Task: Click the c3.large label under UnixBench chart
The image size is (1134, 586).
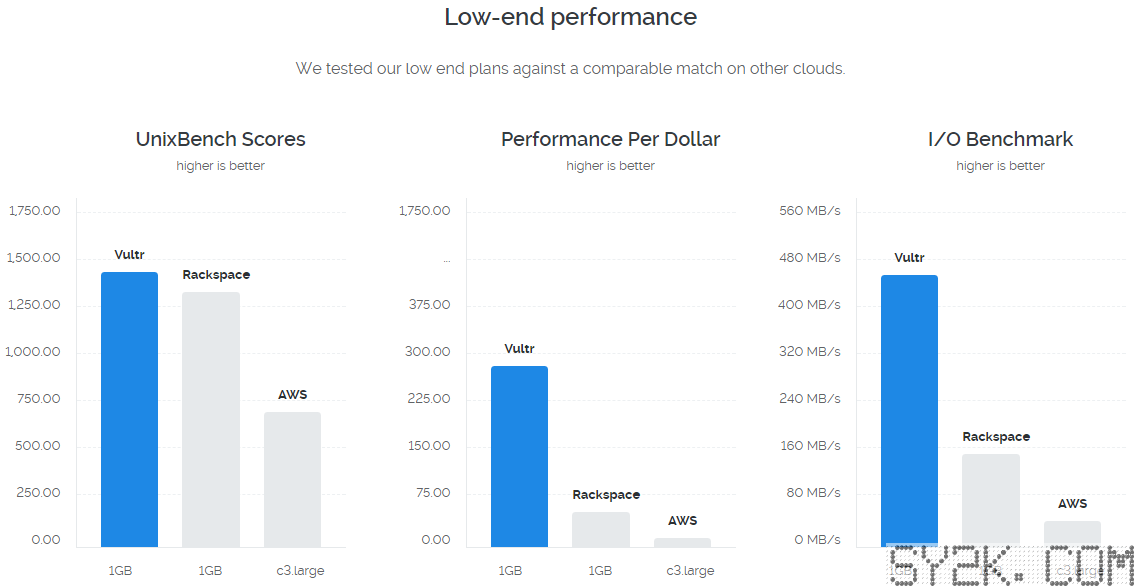Action: (x=300, y=571)
